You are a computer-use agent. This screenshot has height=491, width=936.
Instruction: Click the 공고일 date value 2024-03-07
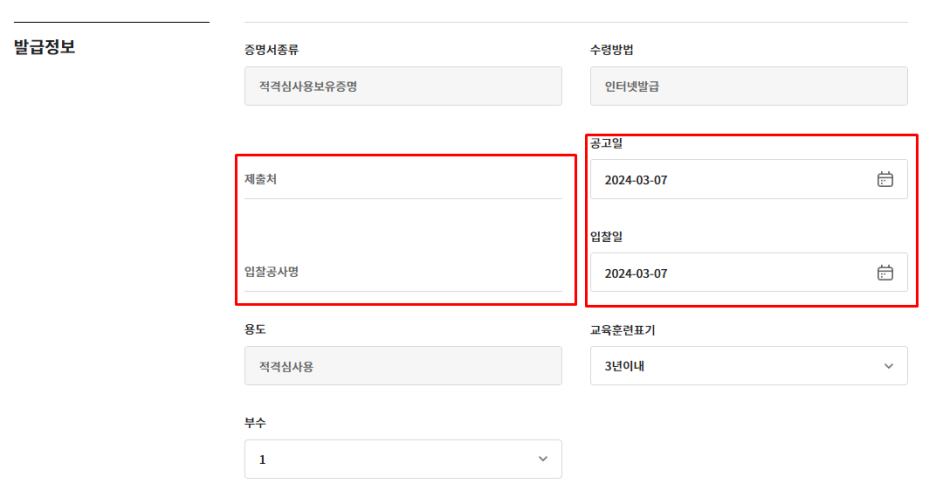pyautogui.click(x=636, y=181)
